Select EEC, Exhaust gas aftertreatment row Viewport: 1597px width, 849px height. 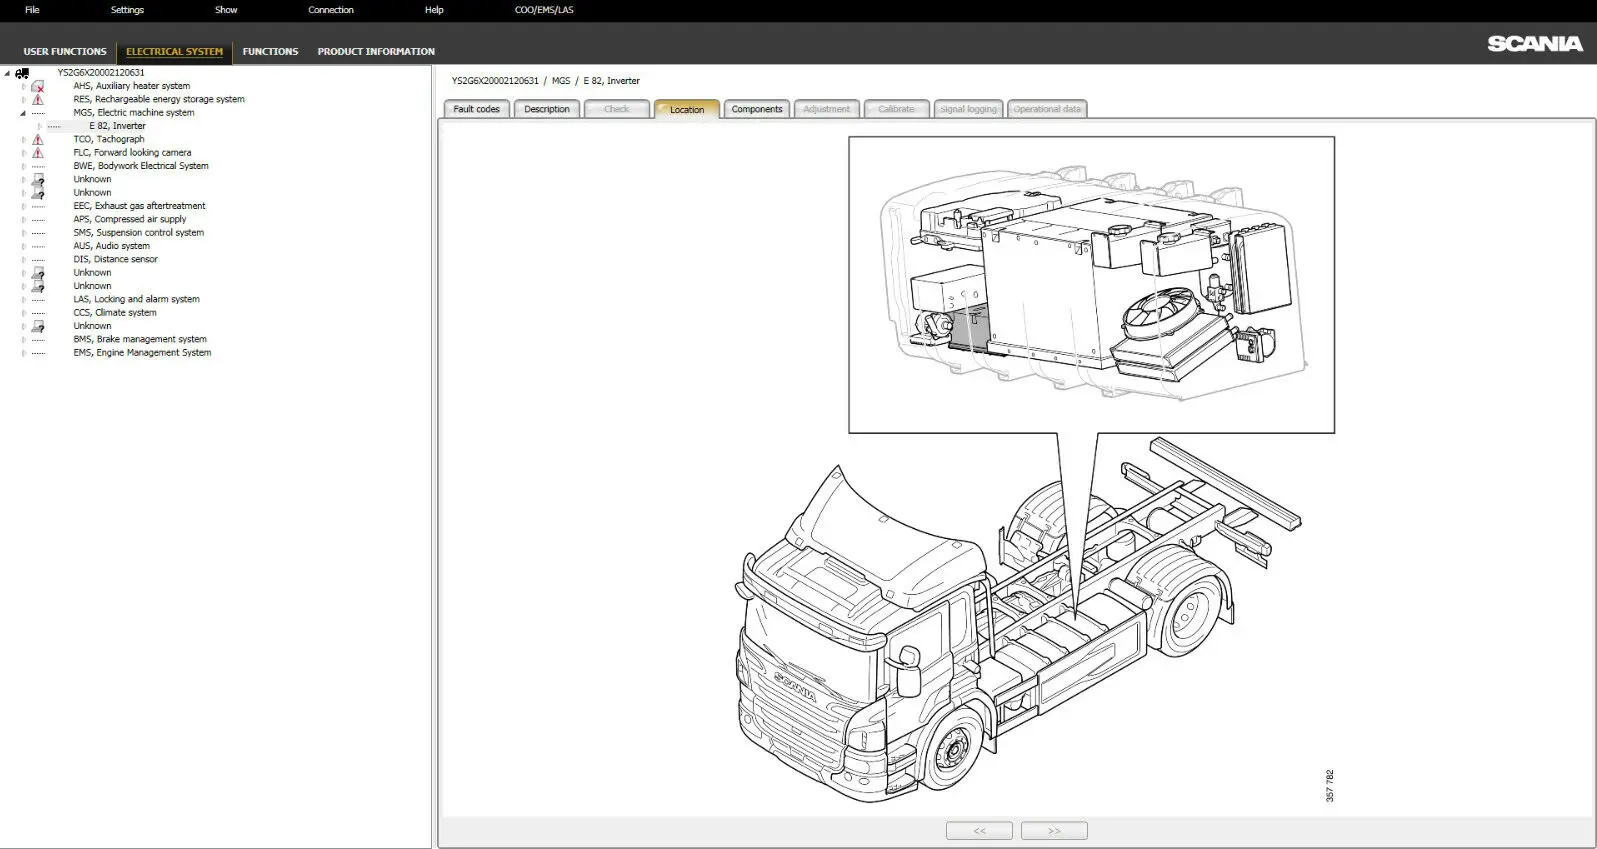[139, 206]
